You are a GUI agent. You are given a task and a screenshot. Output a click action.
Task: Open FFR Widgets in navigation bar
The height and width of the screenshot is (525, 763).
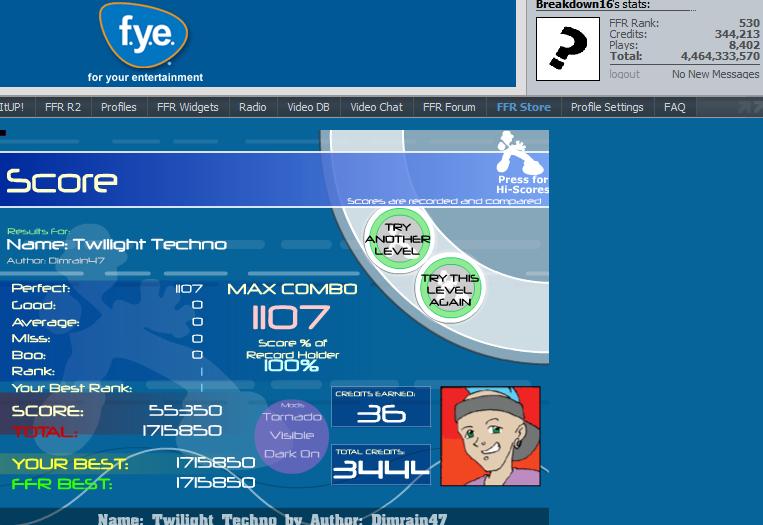[x=188, y=107]
